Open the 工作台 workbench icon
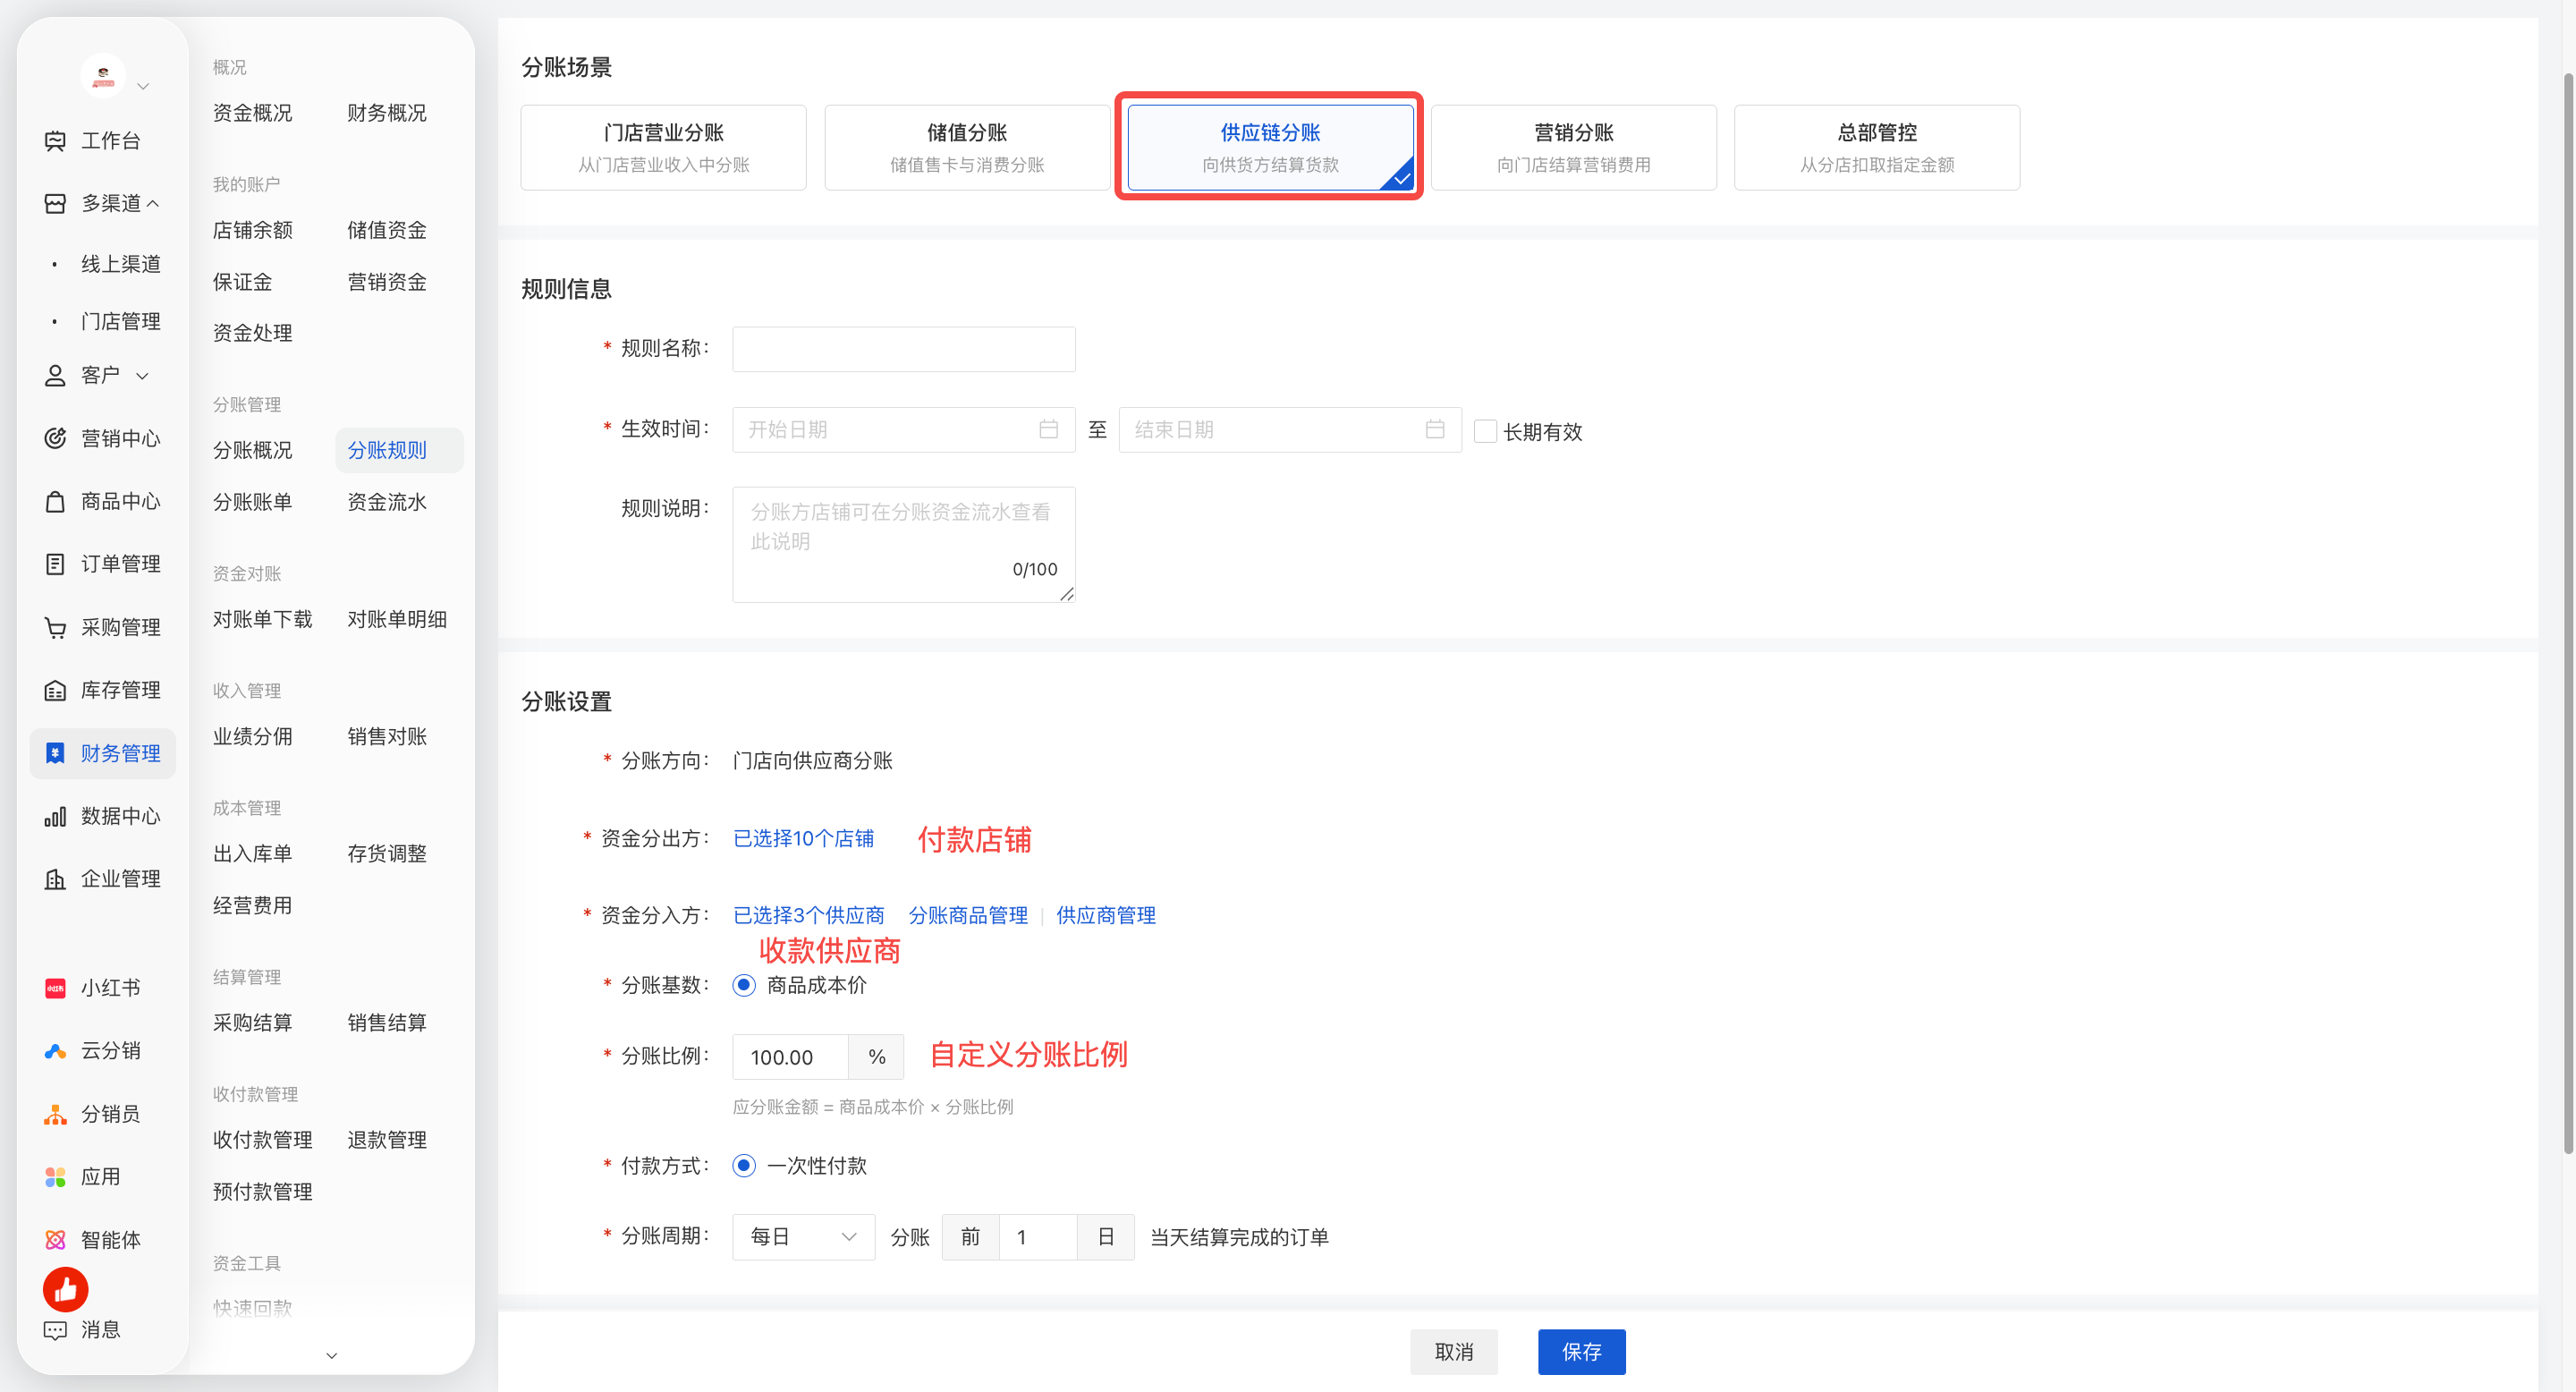The height and width of the screenshot is (1392, 2576). [55, 141]
